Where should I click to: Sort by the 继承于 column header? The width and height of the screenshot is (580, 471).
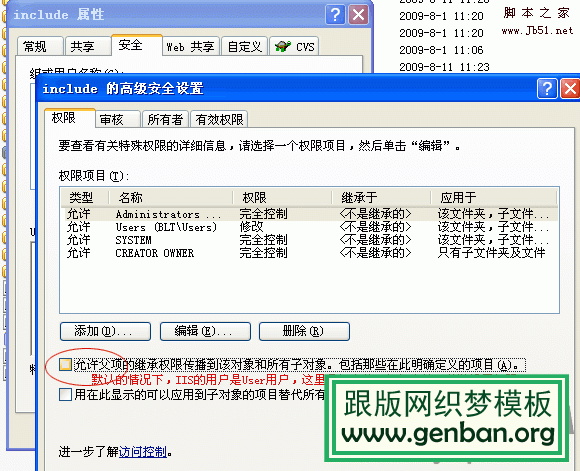point(381,198)
